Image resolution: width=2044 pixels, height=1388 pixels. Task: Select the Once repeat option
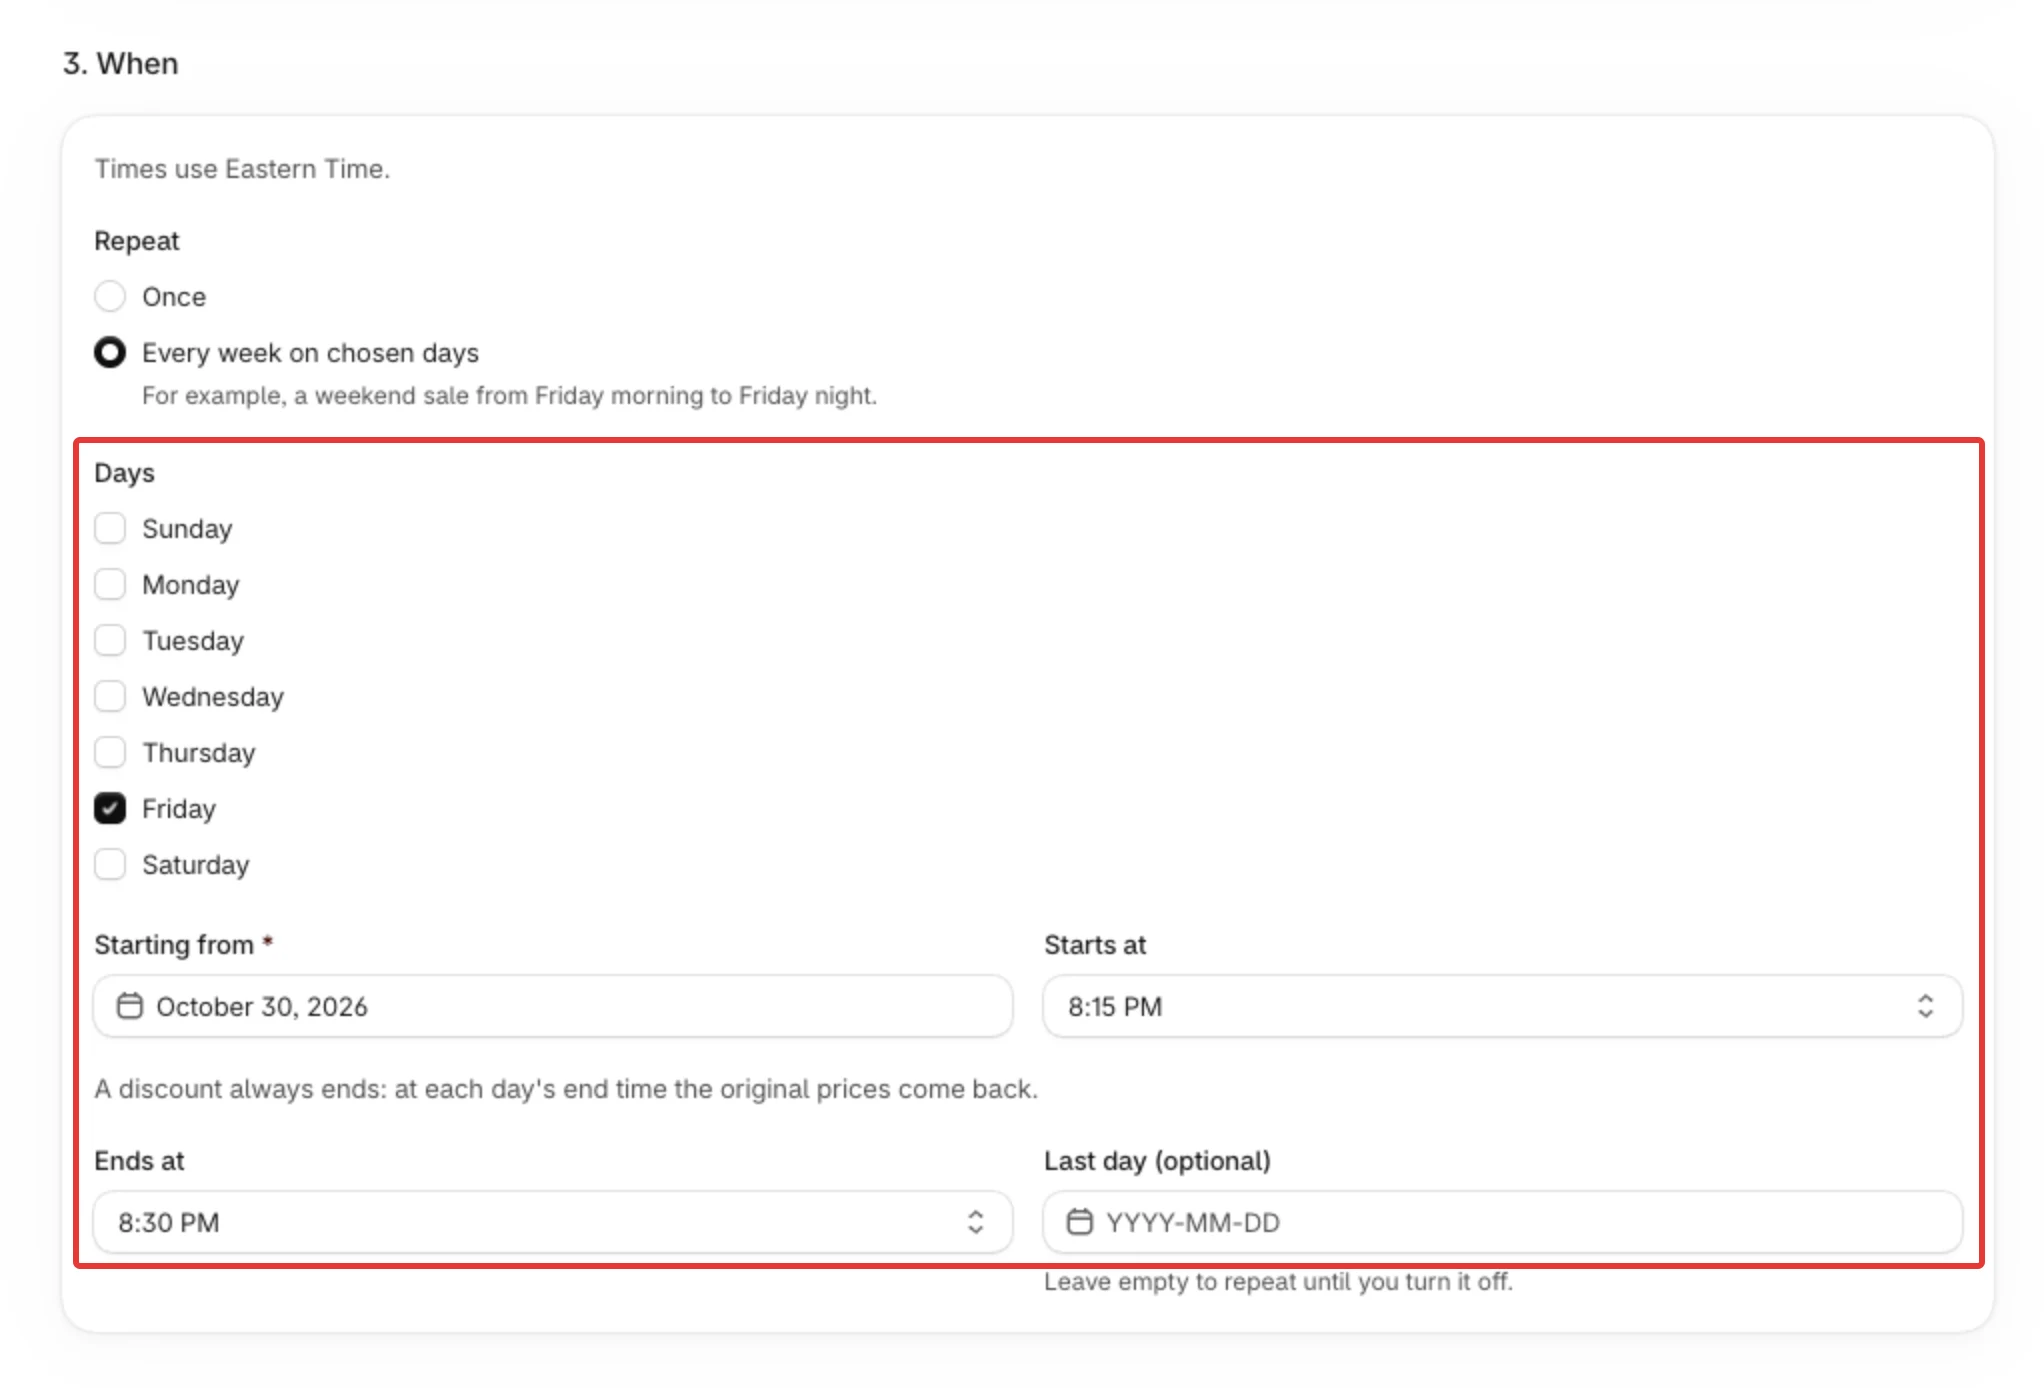110,297
